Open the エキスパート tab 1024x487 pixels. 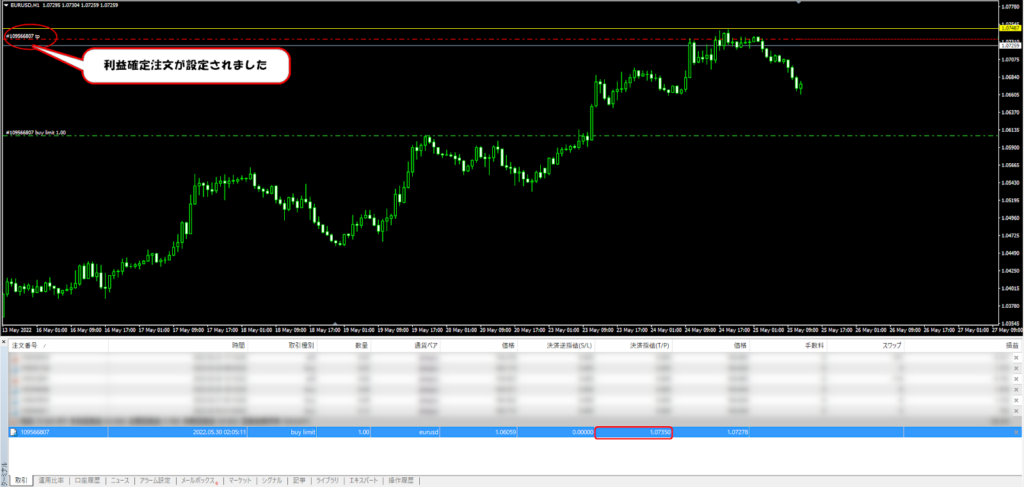point(364,480)
